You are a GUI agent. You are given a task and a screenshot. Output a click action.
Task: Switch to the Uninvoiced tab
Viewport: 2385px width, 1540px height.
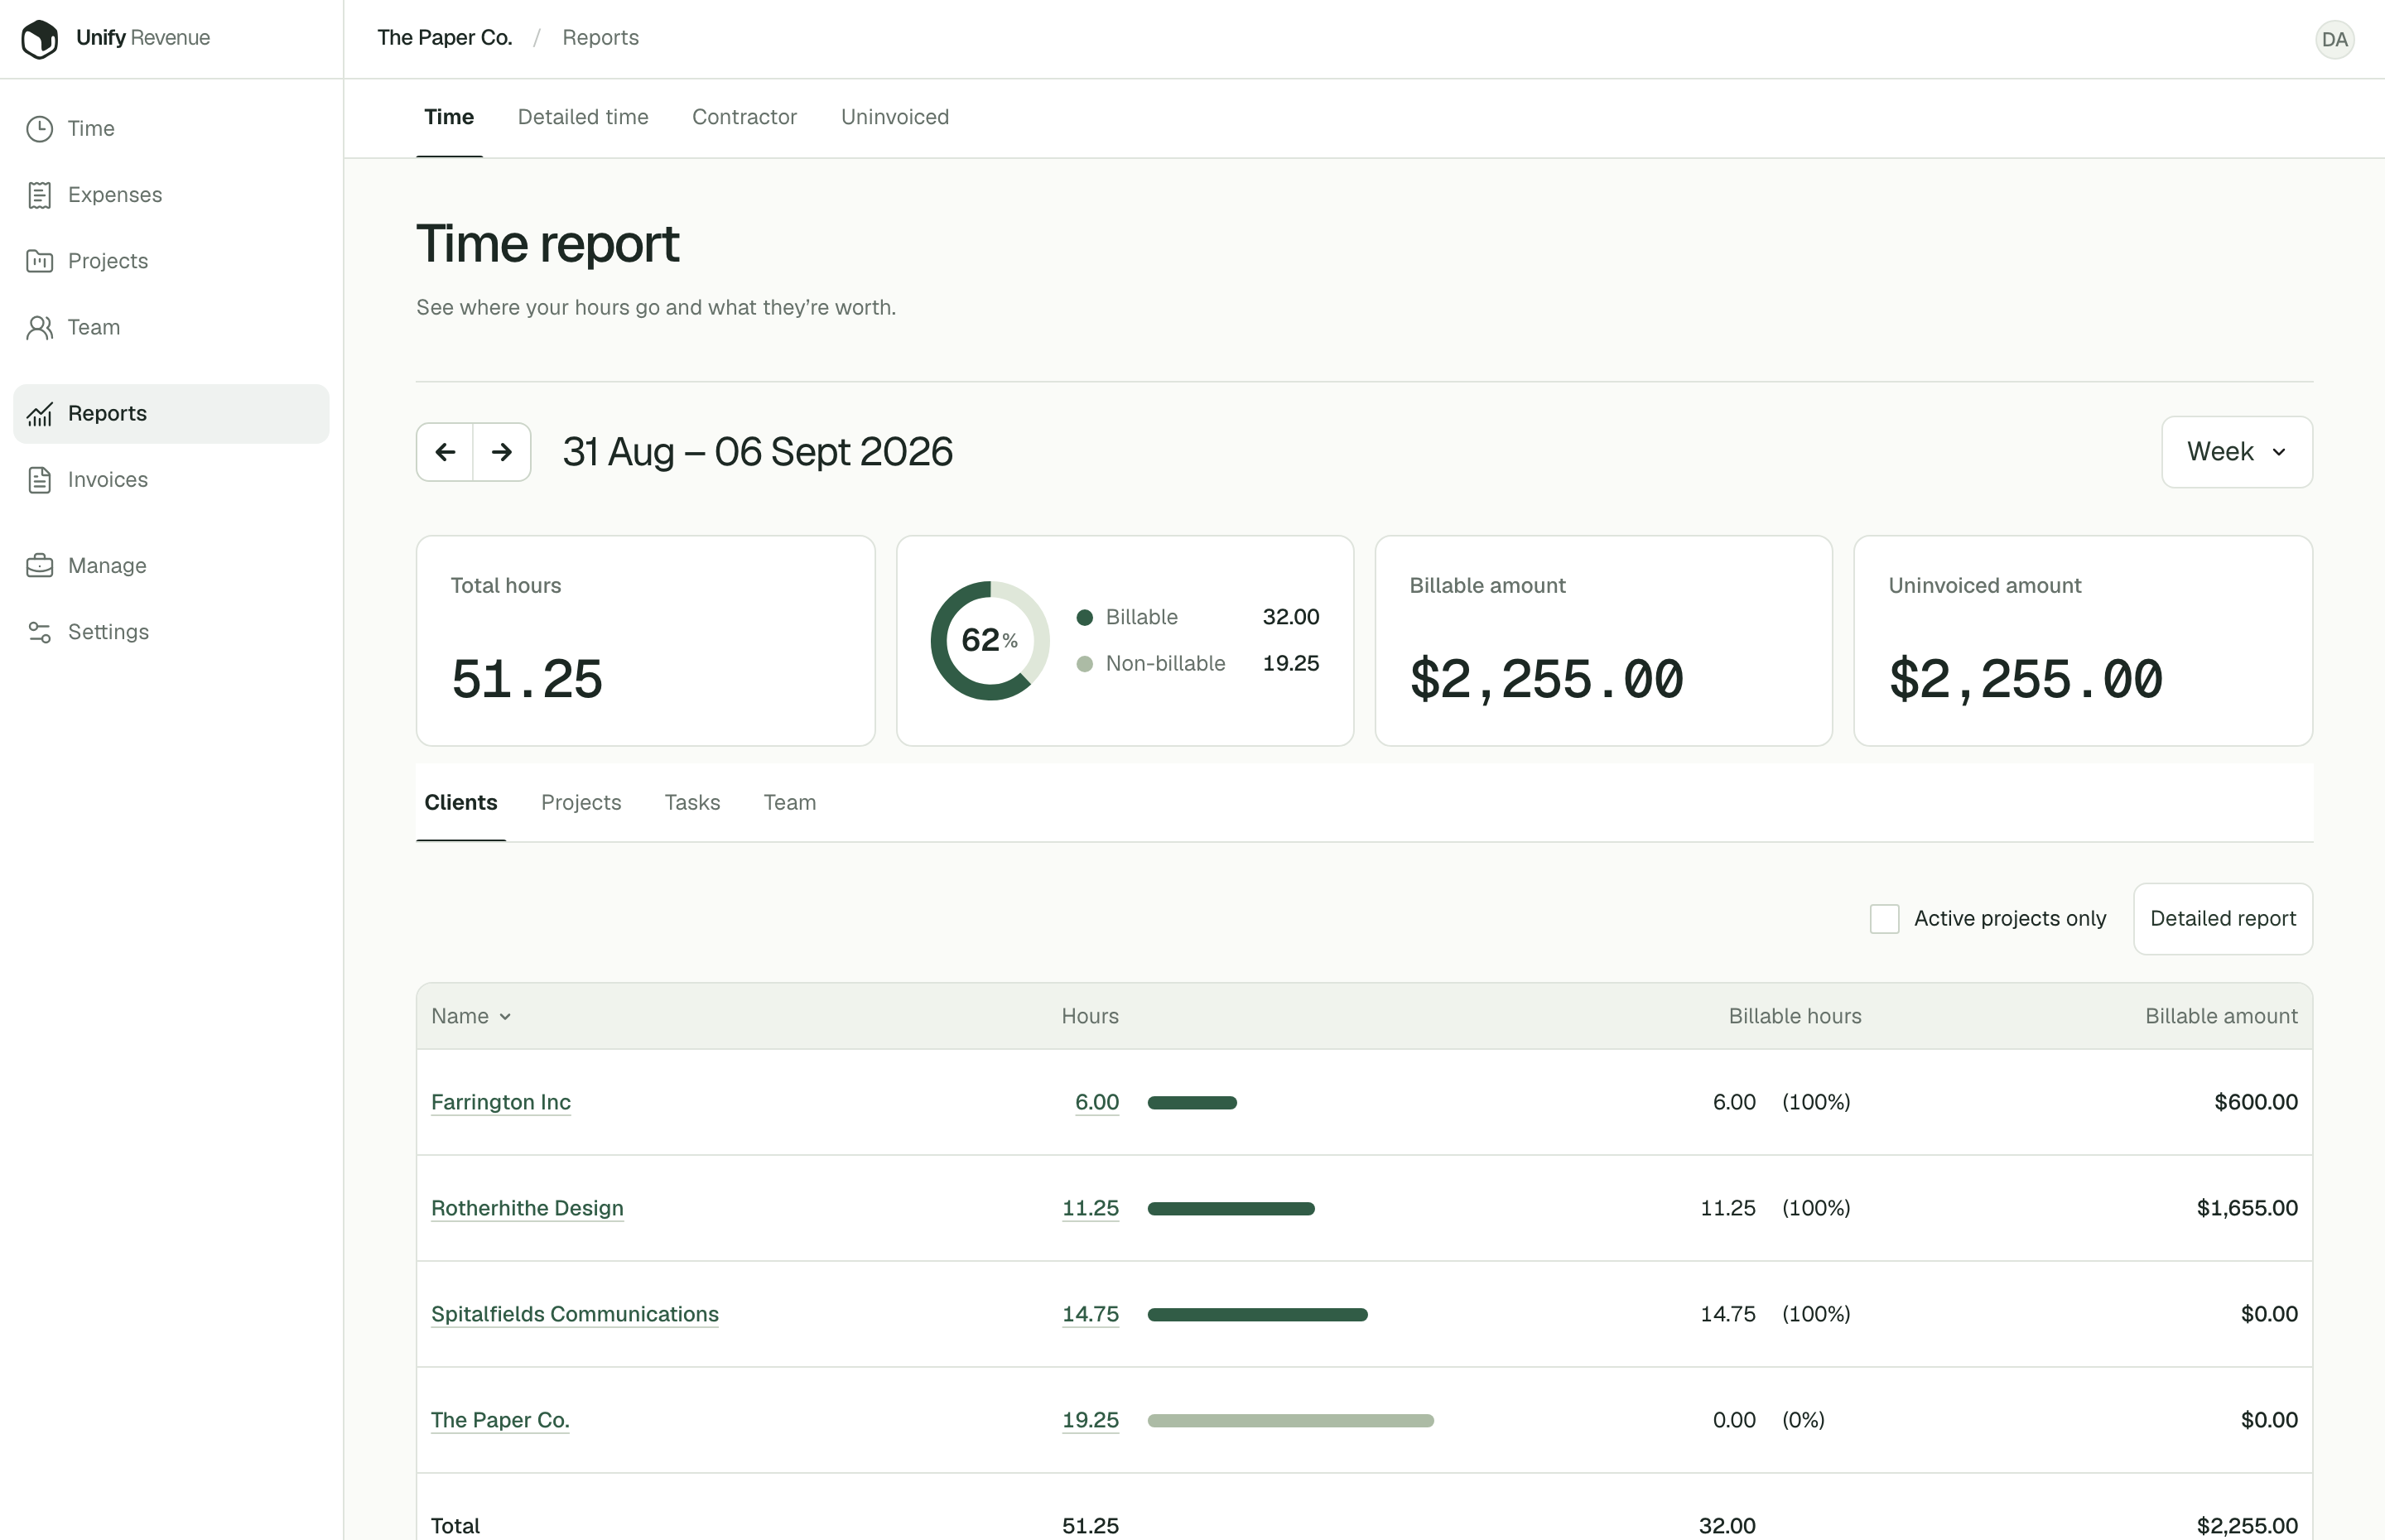[895, 117]
